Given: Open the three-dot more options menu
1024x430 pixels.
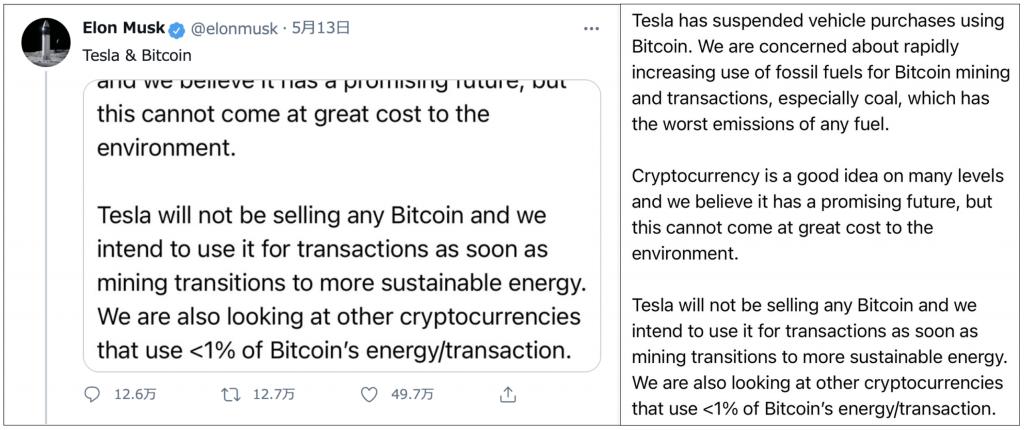Looking at the screenshot, I should [x=592, y=29].
